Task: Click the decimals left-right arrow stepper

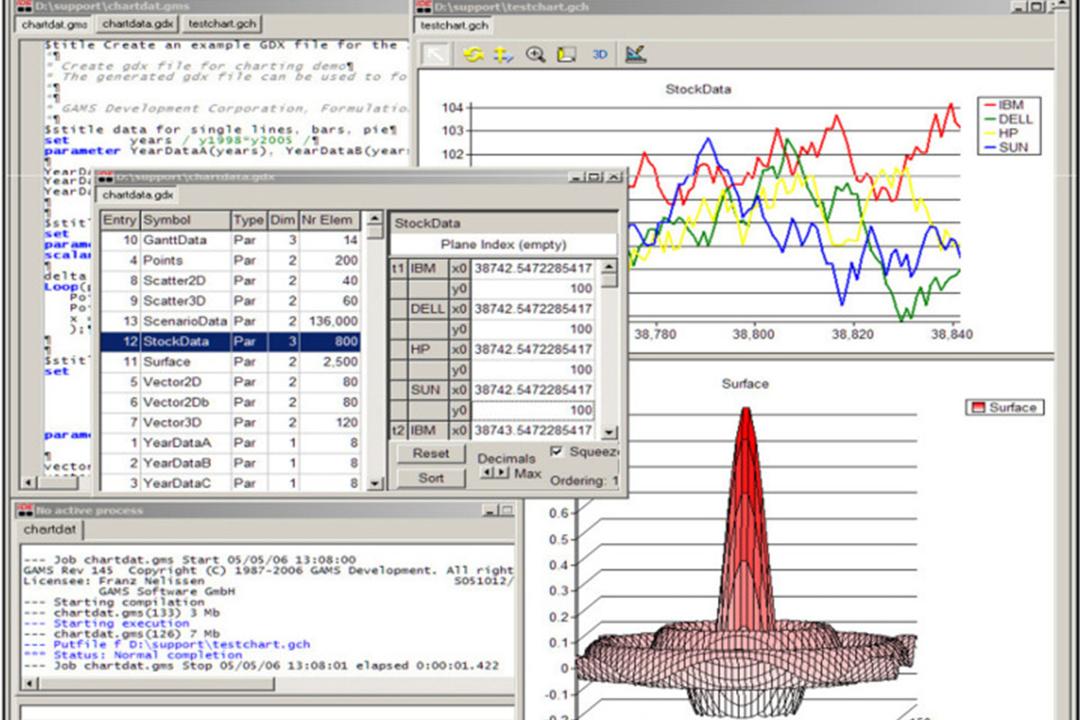Action: [495, 473]
